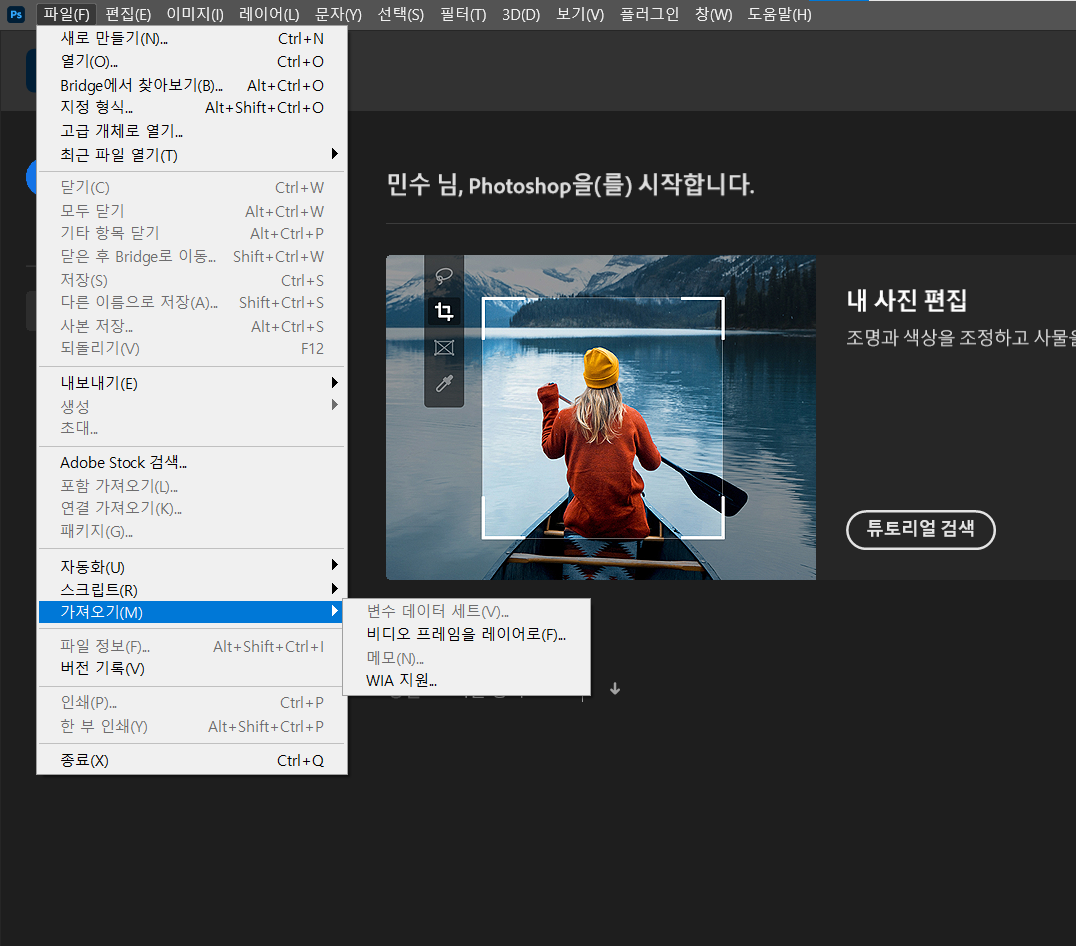The image size is (1076, 946).
Task: Click the Photoshop Ps logo icon
Action: point(16,14)
